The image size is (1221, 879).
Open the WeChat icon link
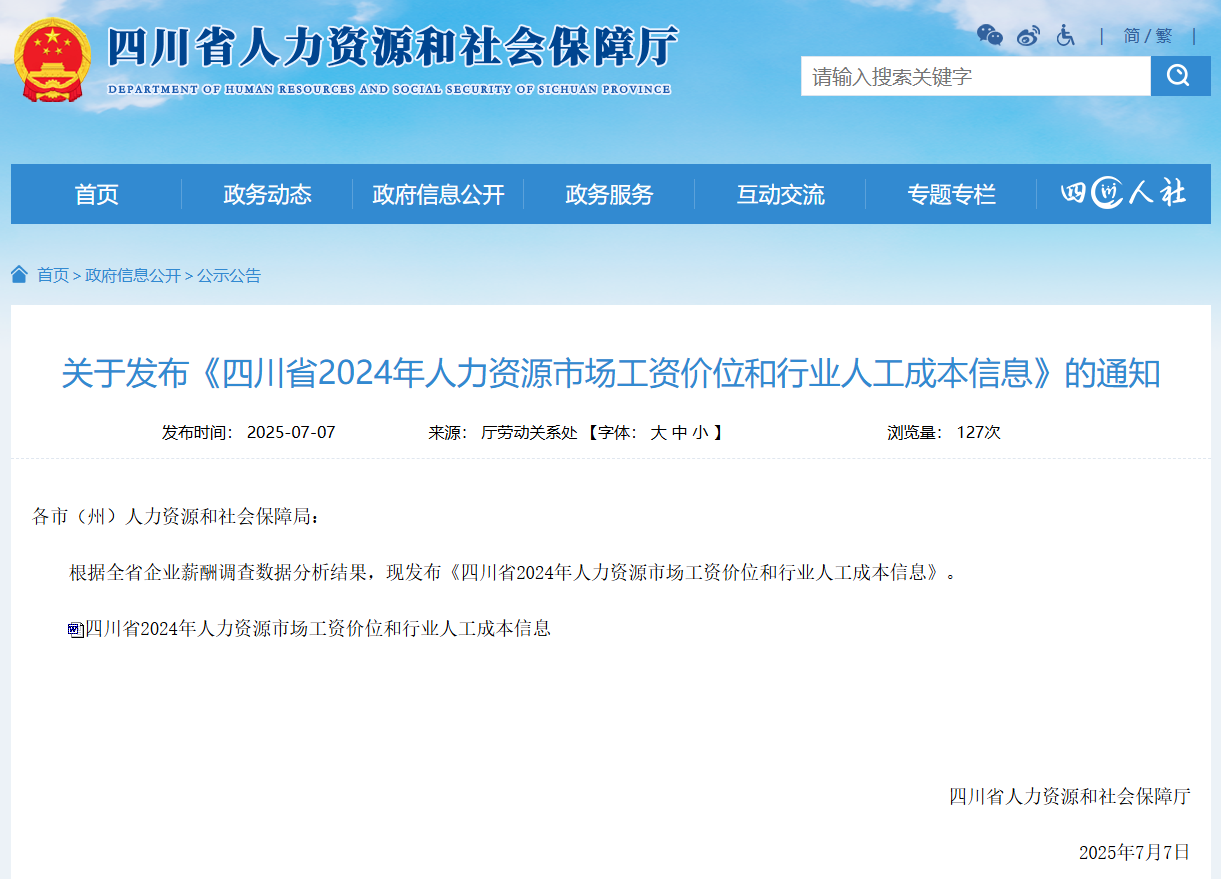pyautogui.click(x=989, y=36)
